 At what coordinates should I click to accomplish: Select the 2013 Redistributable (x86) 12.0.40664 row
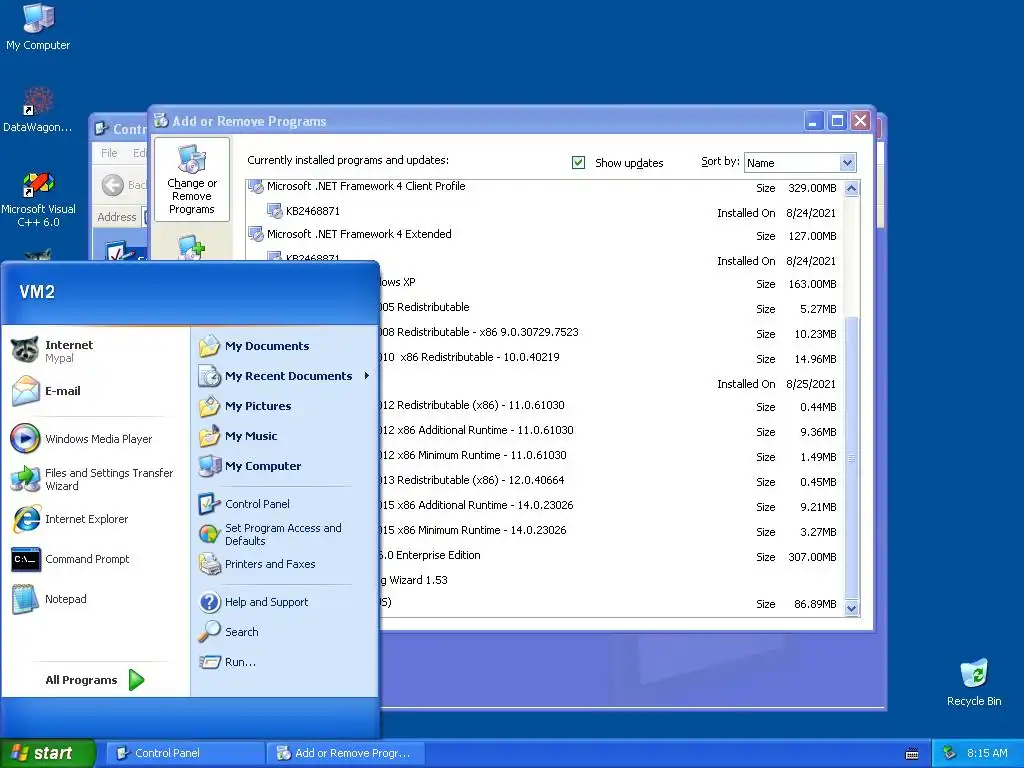[x=610, y=481]
